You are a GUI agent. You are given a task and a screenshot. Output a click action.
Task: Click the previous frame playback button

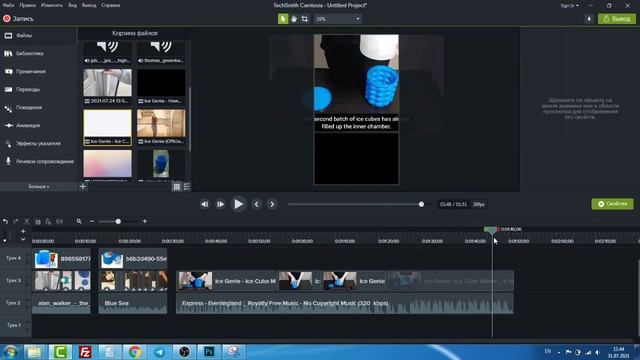click(x=204, y=204)
